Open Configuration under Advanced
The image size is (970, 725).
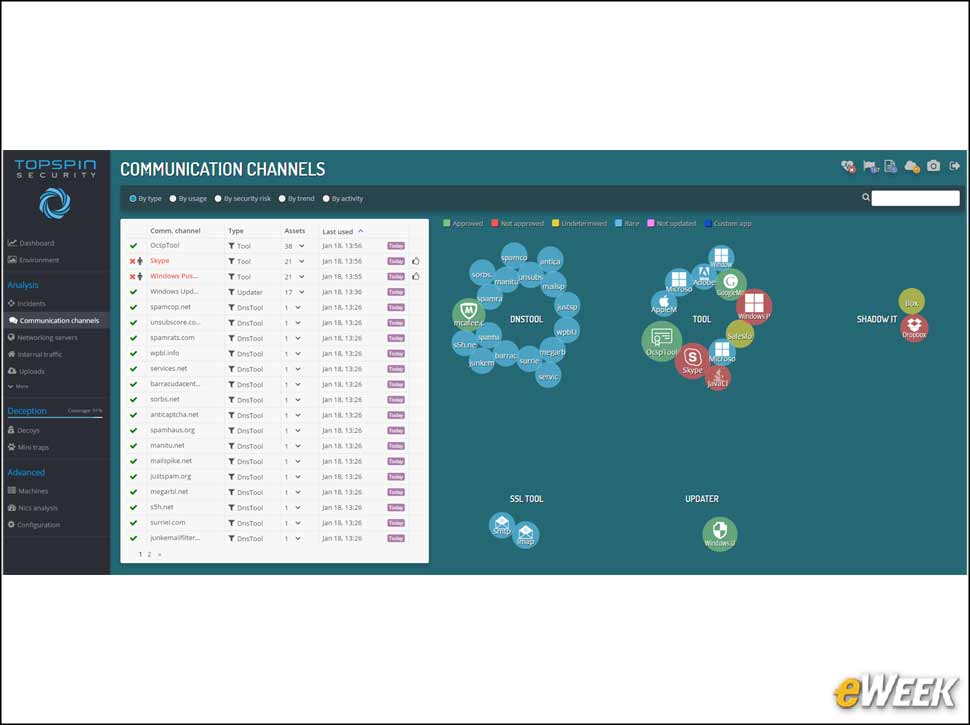(34, 525)
